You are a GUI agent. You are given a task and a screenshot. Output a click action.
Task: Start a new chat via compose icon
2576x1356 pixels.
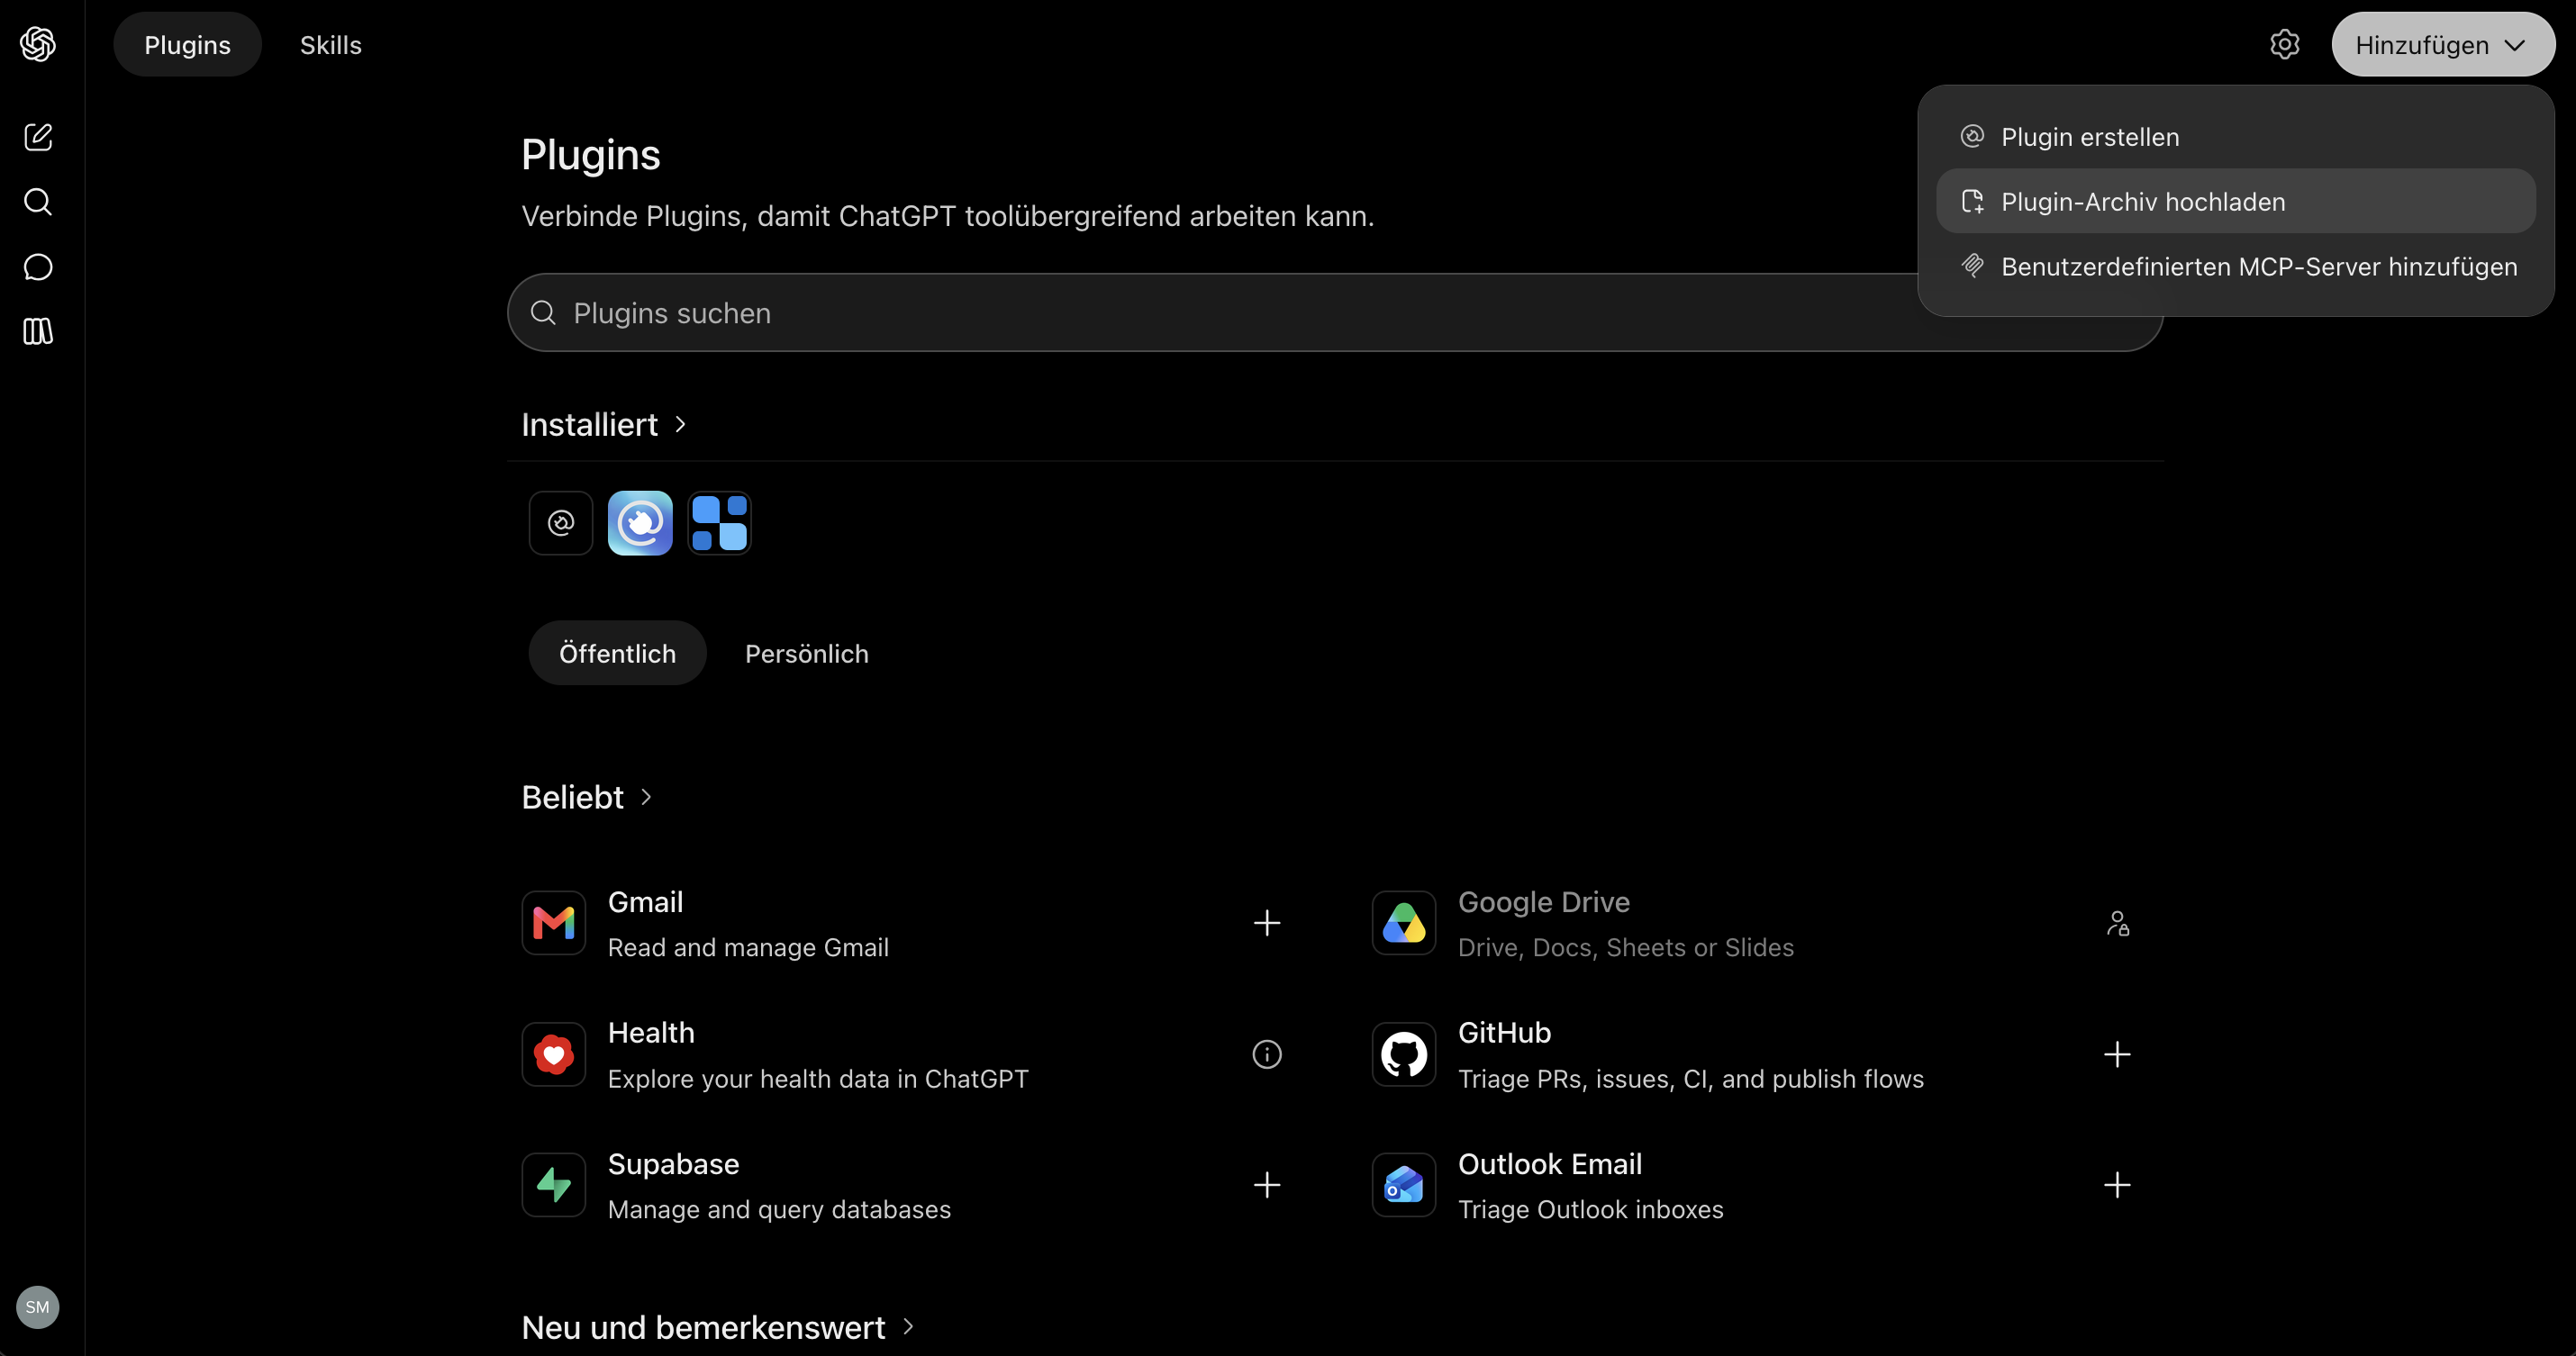38,137
